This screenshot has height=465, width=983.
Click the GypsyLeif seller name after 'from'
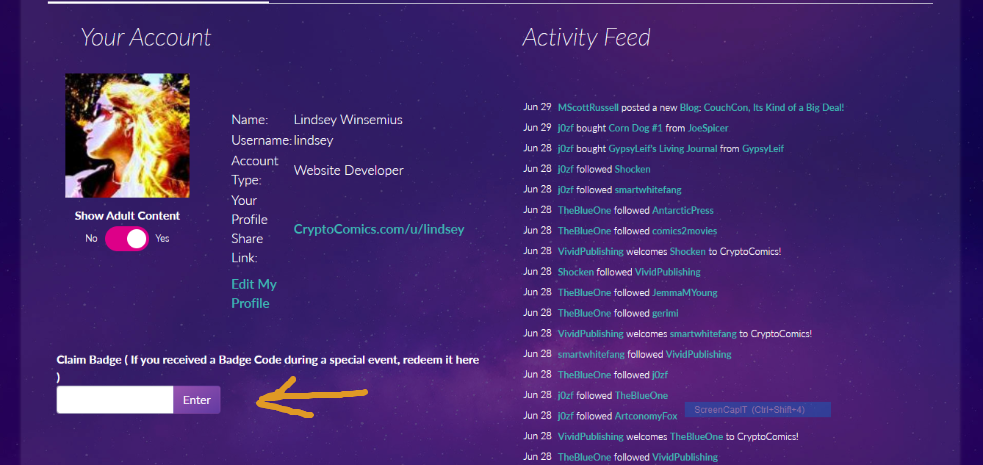763,149
